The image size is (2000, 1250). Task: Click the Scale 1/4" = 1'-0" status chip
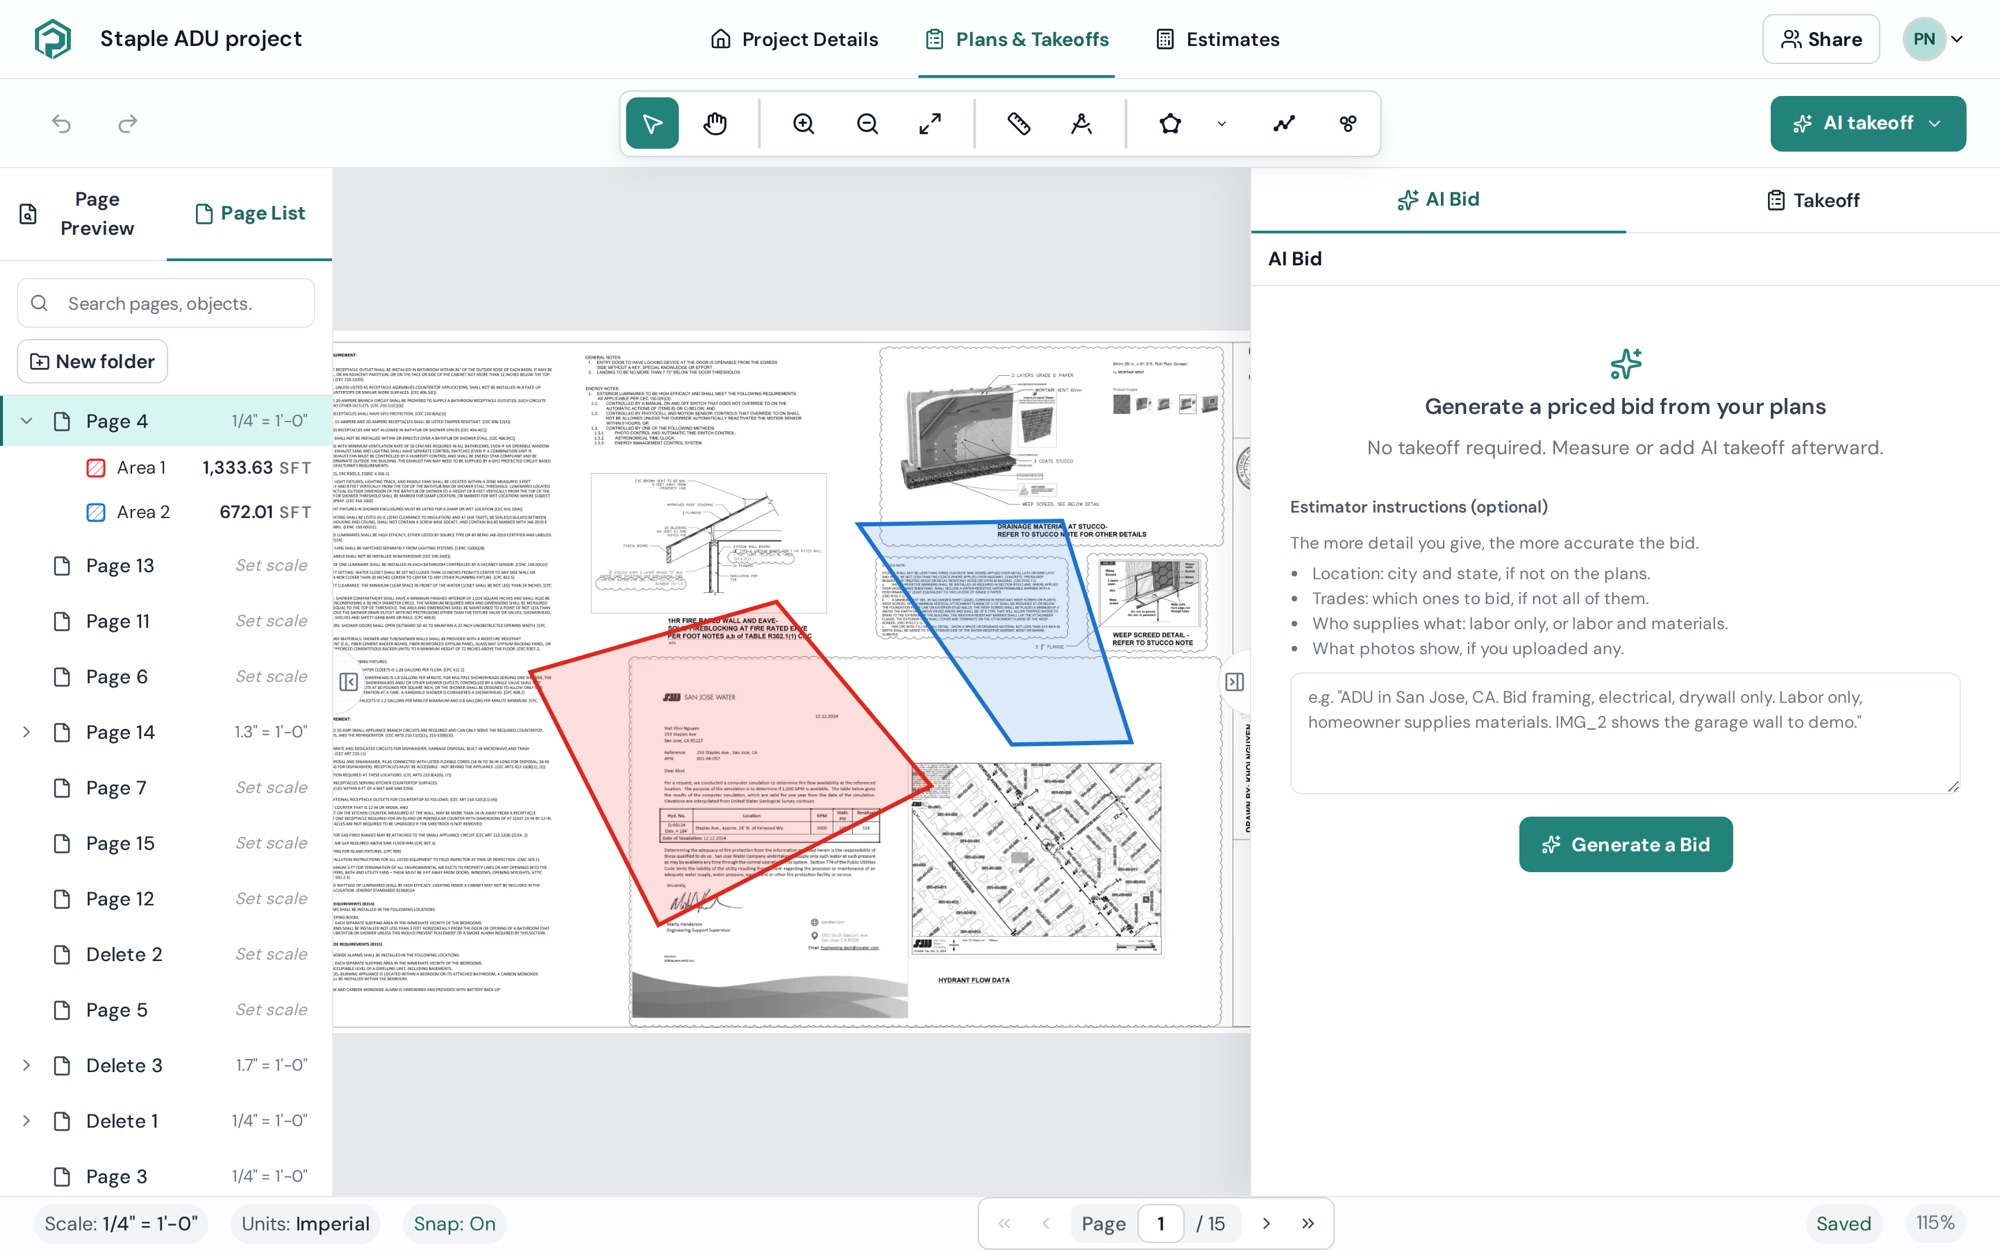coord(121,1224)
